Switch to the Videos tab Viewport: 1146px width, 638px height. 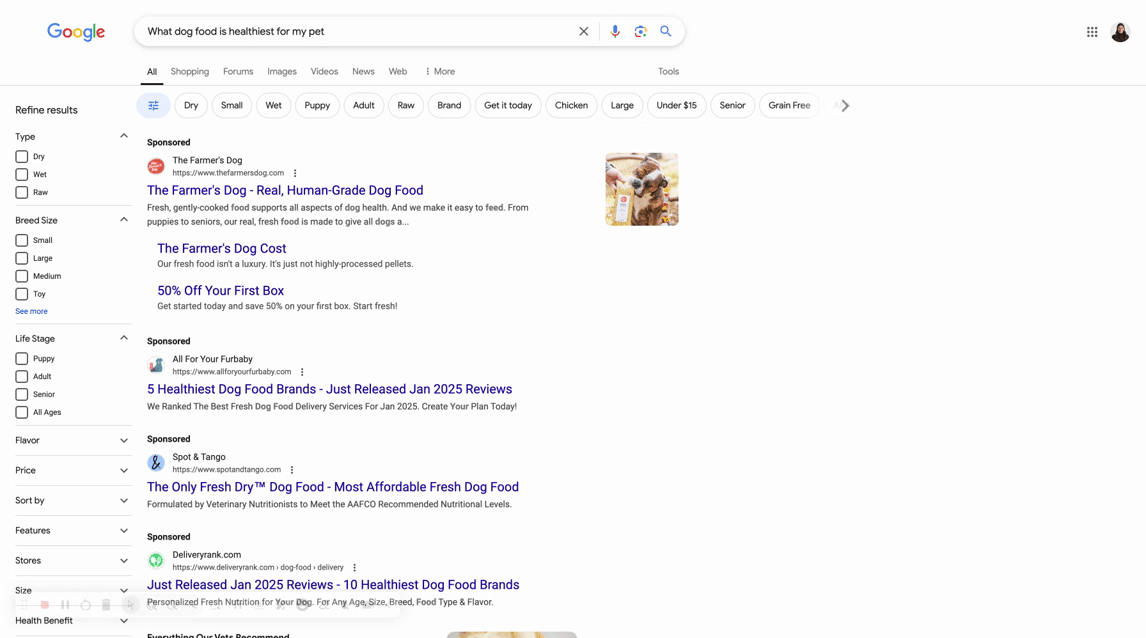point(324,72)
